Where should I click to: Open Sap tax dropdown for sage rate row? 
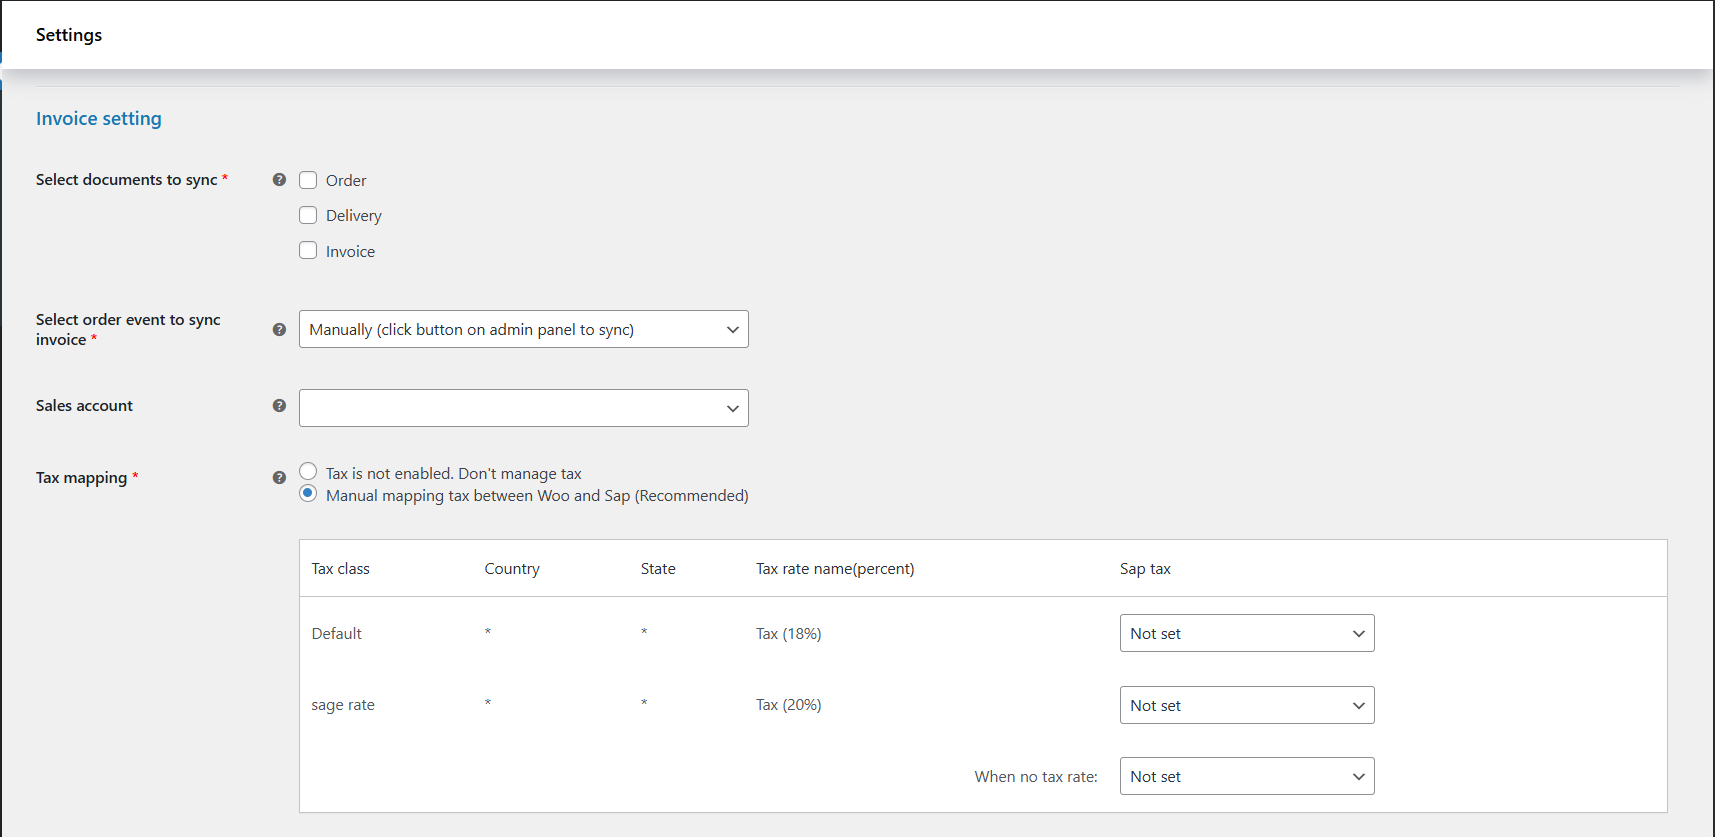coord(1246,706)
